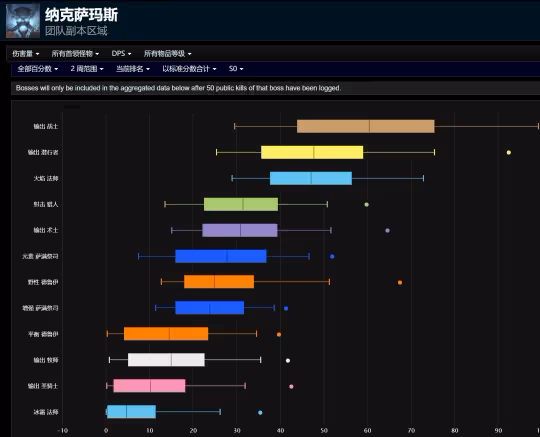
Task: Click the green box for 射击 猎人
Action: 241,205
